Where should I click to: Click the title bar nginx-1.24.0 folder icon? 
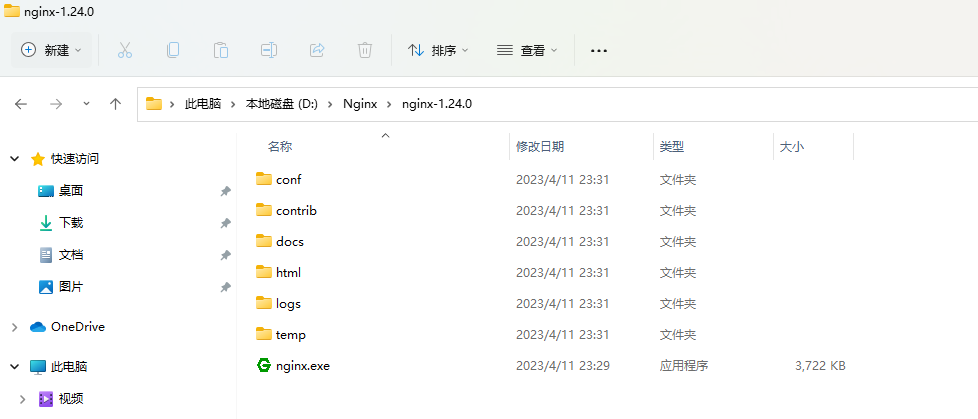point(12,11)
